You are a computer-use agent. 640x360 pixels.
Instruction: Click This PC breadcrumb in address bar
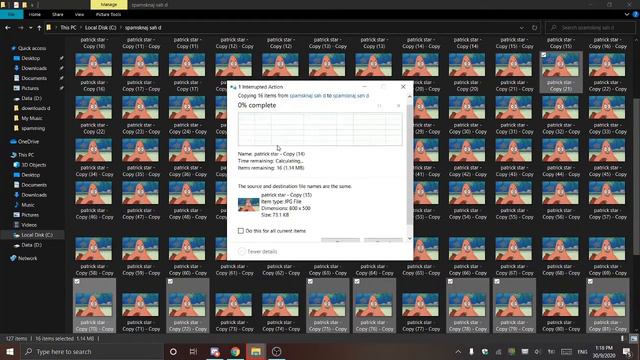[68, 28]
